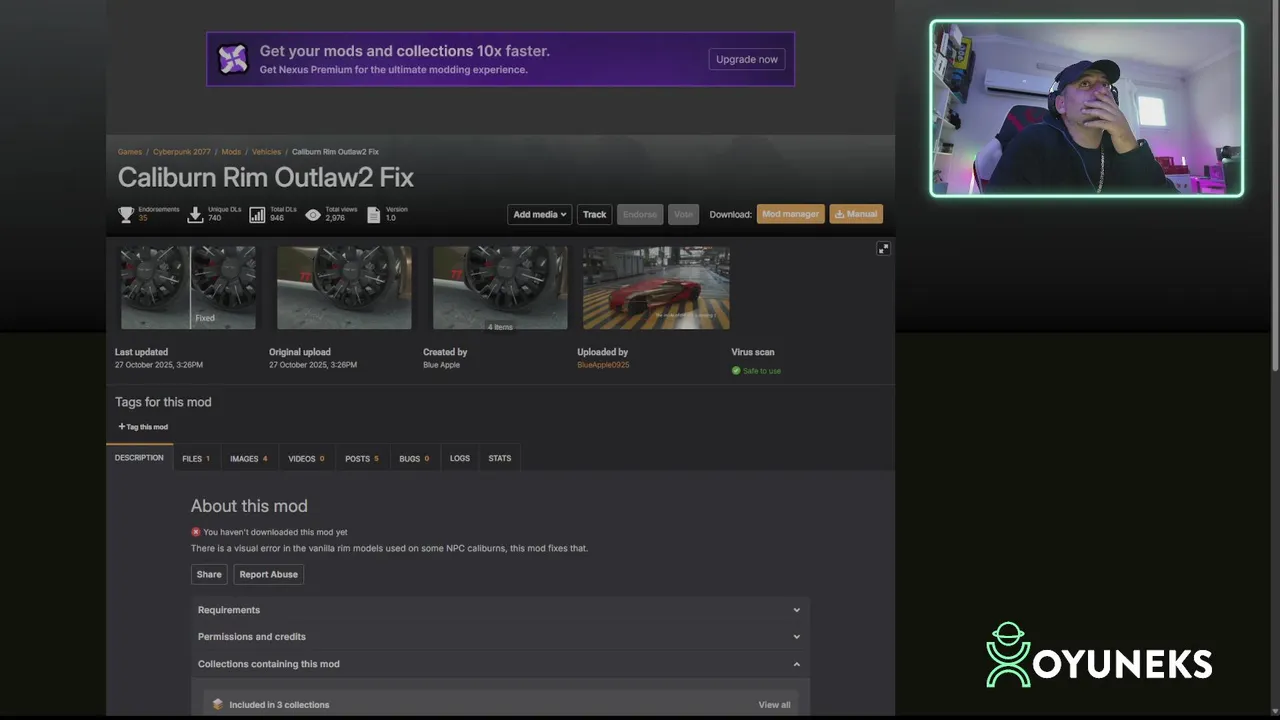Open the first rim comparison thumbnail labeled Fixed
The width and height of the screenshot is (1280, 720).
[188, 288]
